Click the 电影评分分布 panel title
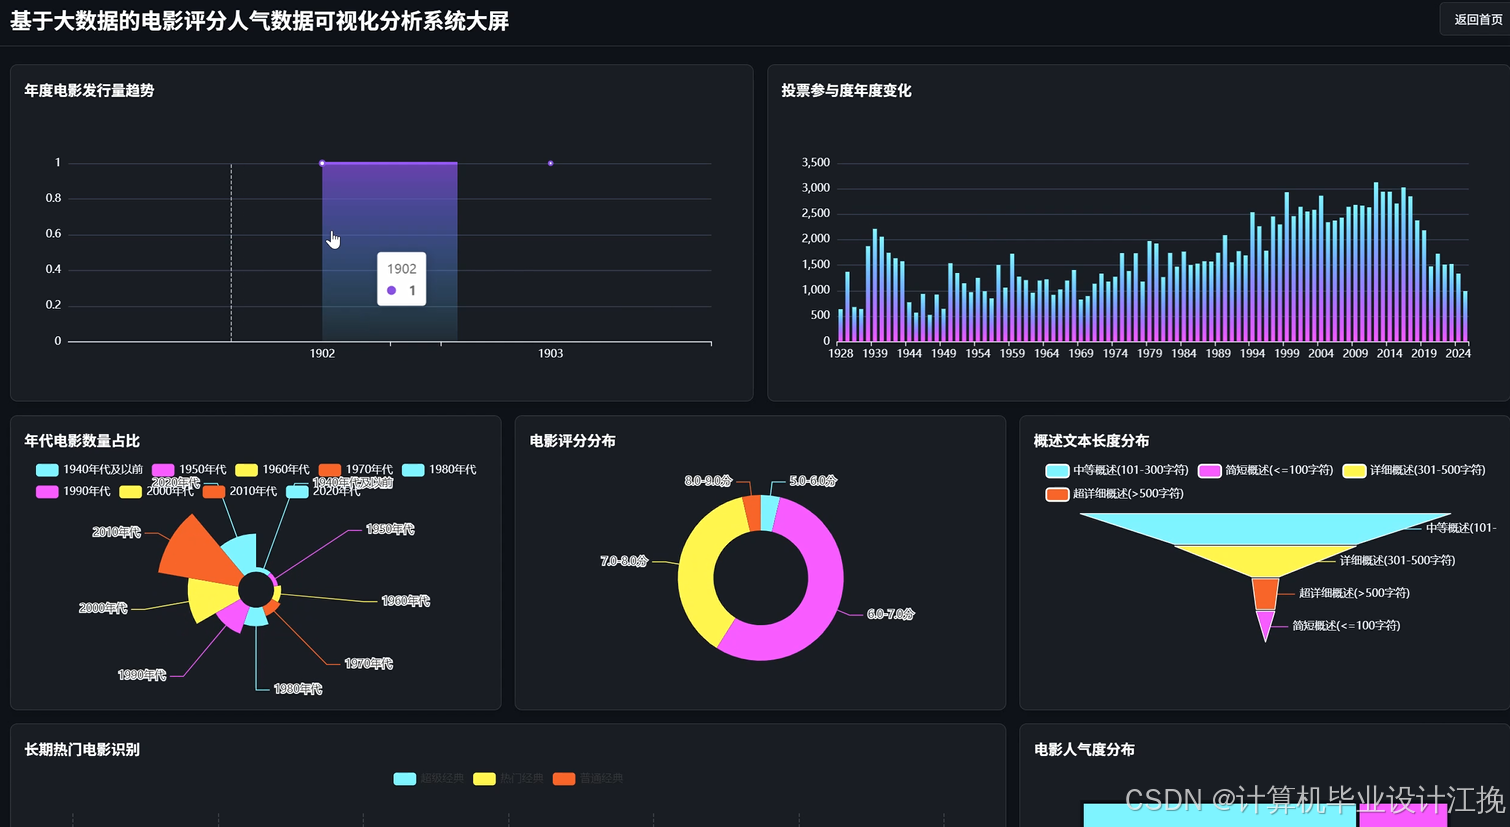Screen dimensions: 1510x827 572,441
